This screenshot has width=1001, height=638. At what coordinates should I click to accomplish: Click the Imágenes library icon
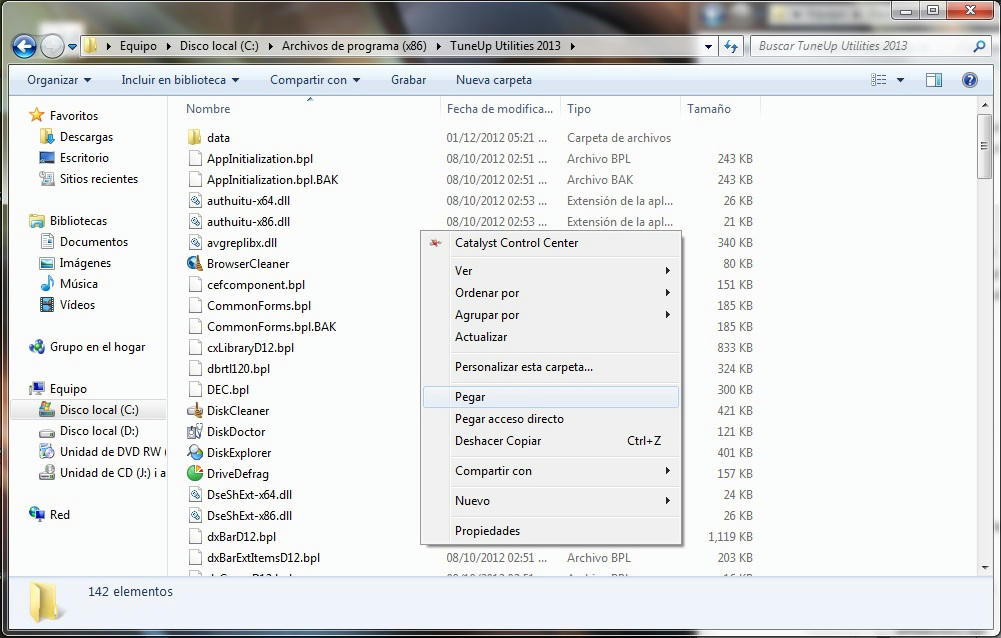pos(47,262)
